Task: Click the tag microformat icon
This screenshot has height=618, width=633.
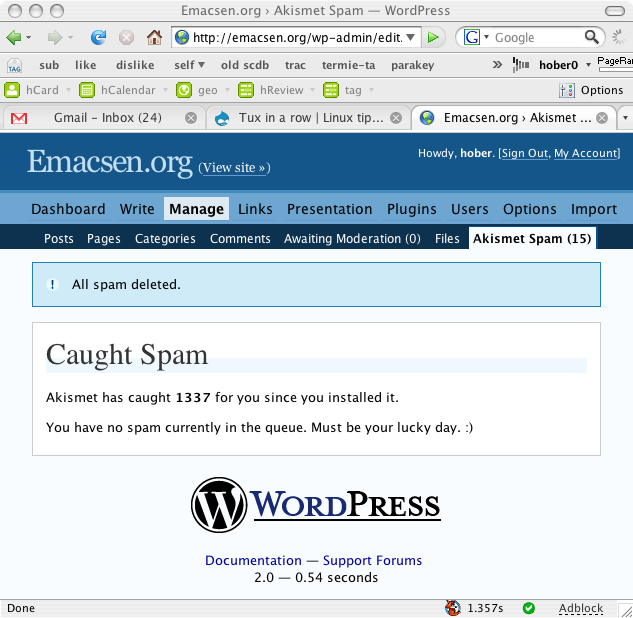Action: pos(331,90)
